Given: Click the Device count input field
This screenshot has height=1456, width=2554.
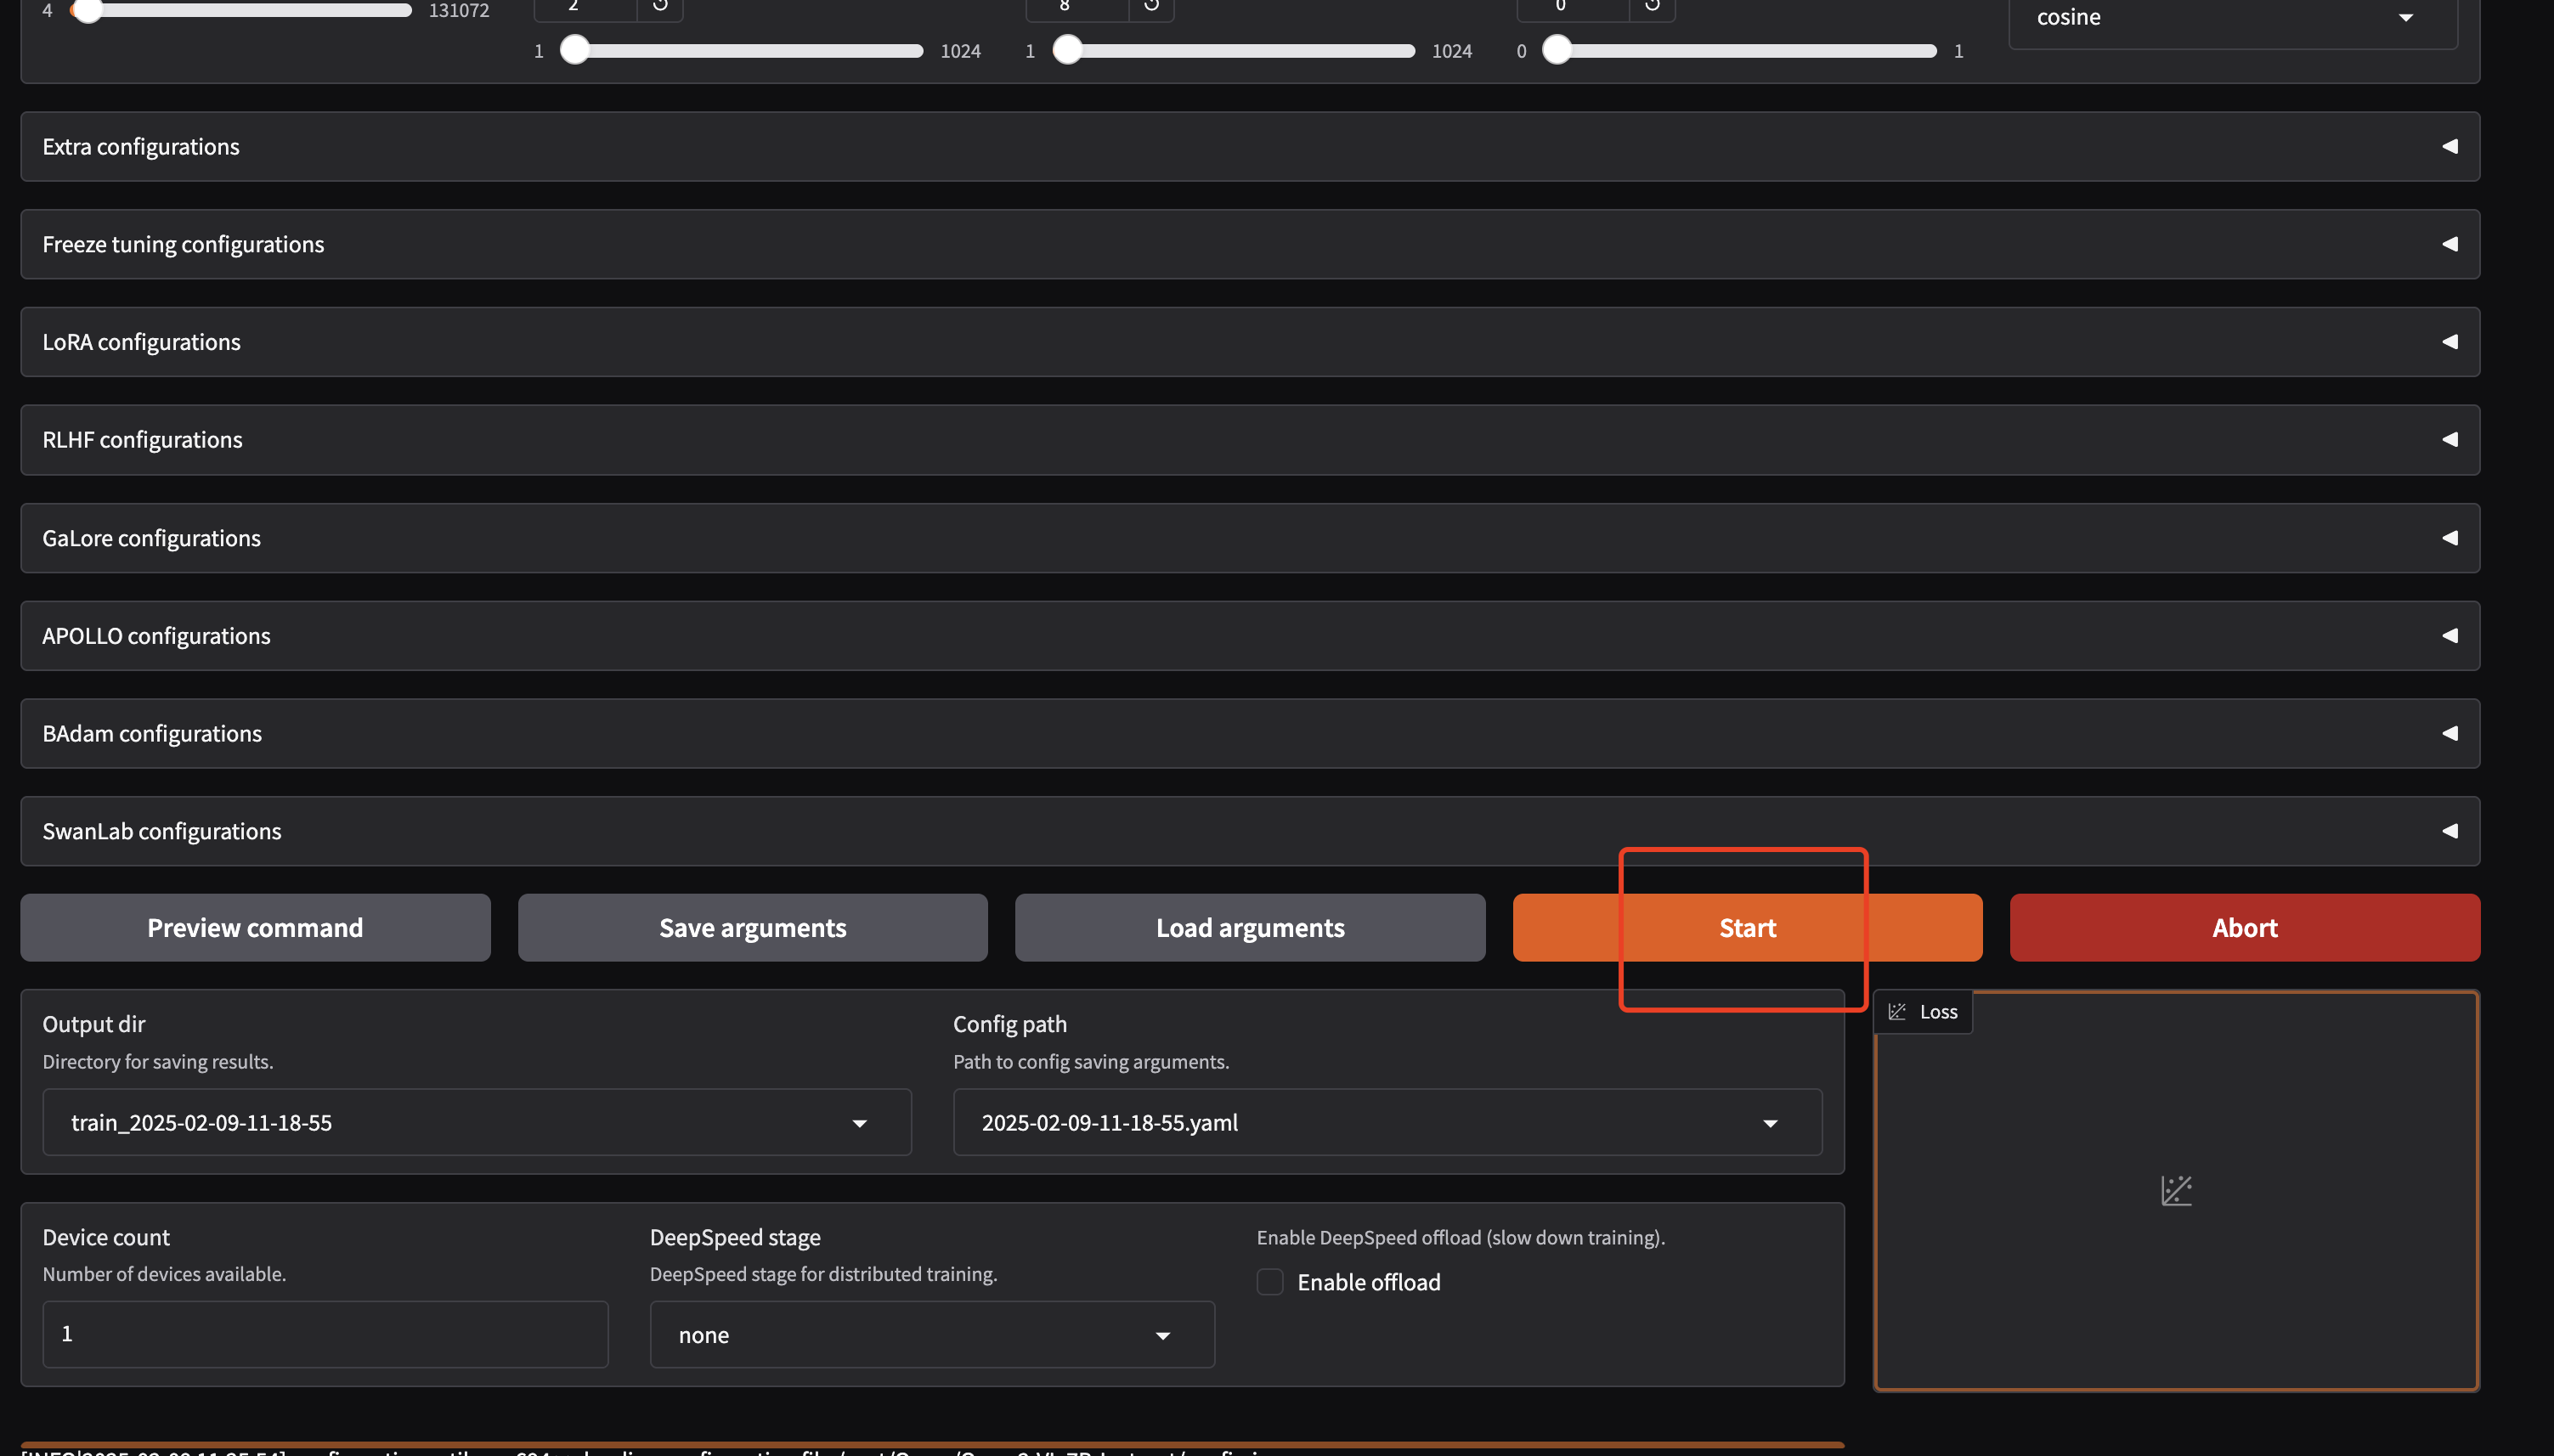Looking at the screenshot, I should coord(325,1334).
